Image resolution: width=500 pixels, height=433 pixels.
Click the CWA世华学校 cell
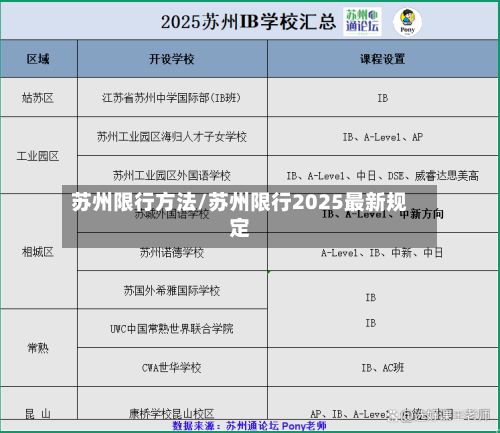[172, 367]
